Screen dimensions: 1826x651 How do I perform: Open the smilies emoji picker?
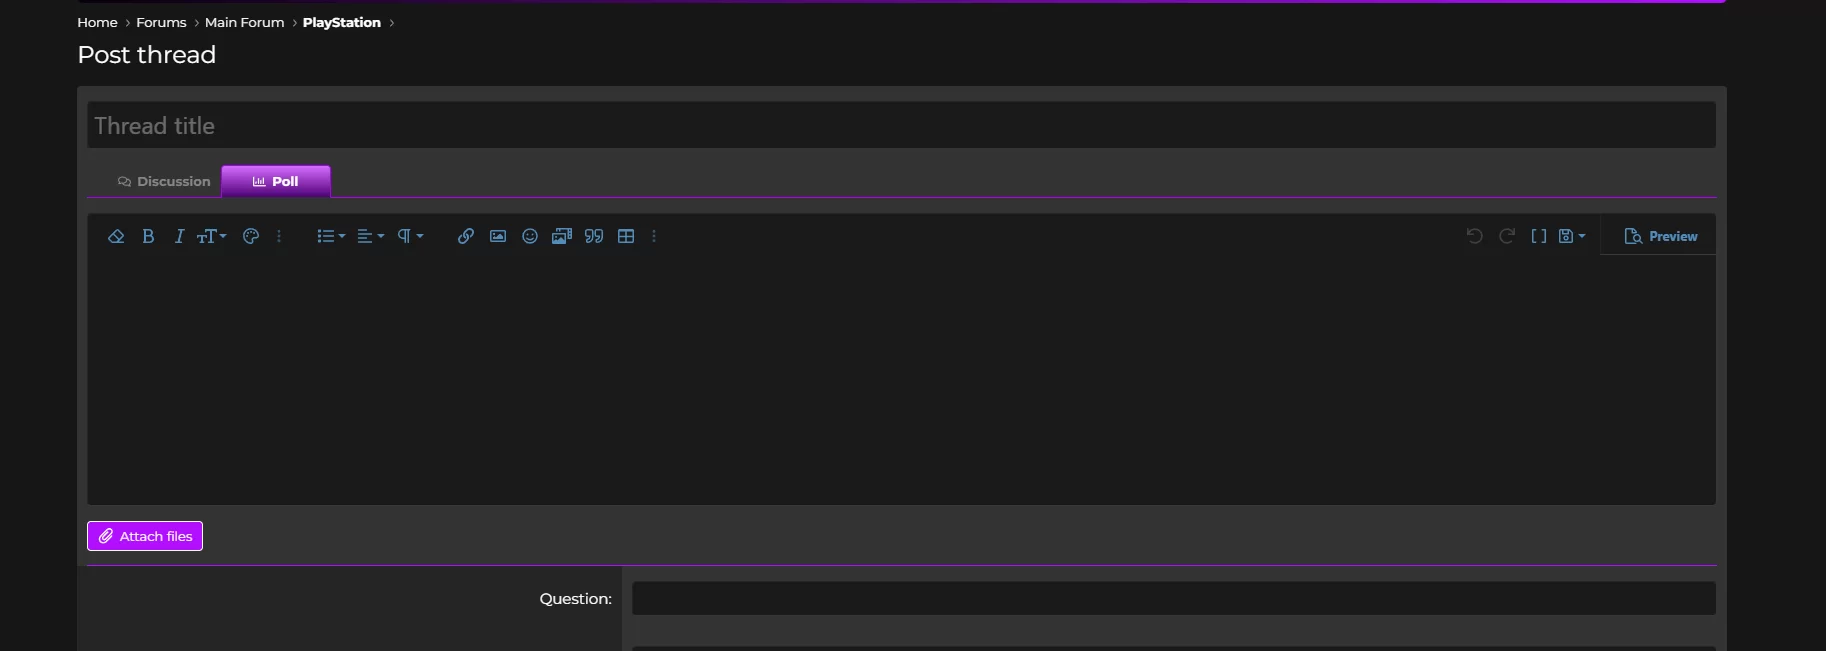tap(530, 236)
